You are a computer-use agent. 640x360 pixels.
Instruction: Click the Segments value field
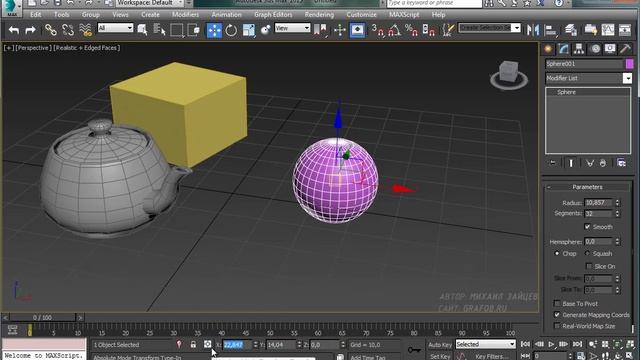[x=598, y=213]
